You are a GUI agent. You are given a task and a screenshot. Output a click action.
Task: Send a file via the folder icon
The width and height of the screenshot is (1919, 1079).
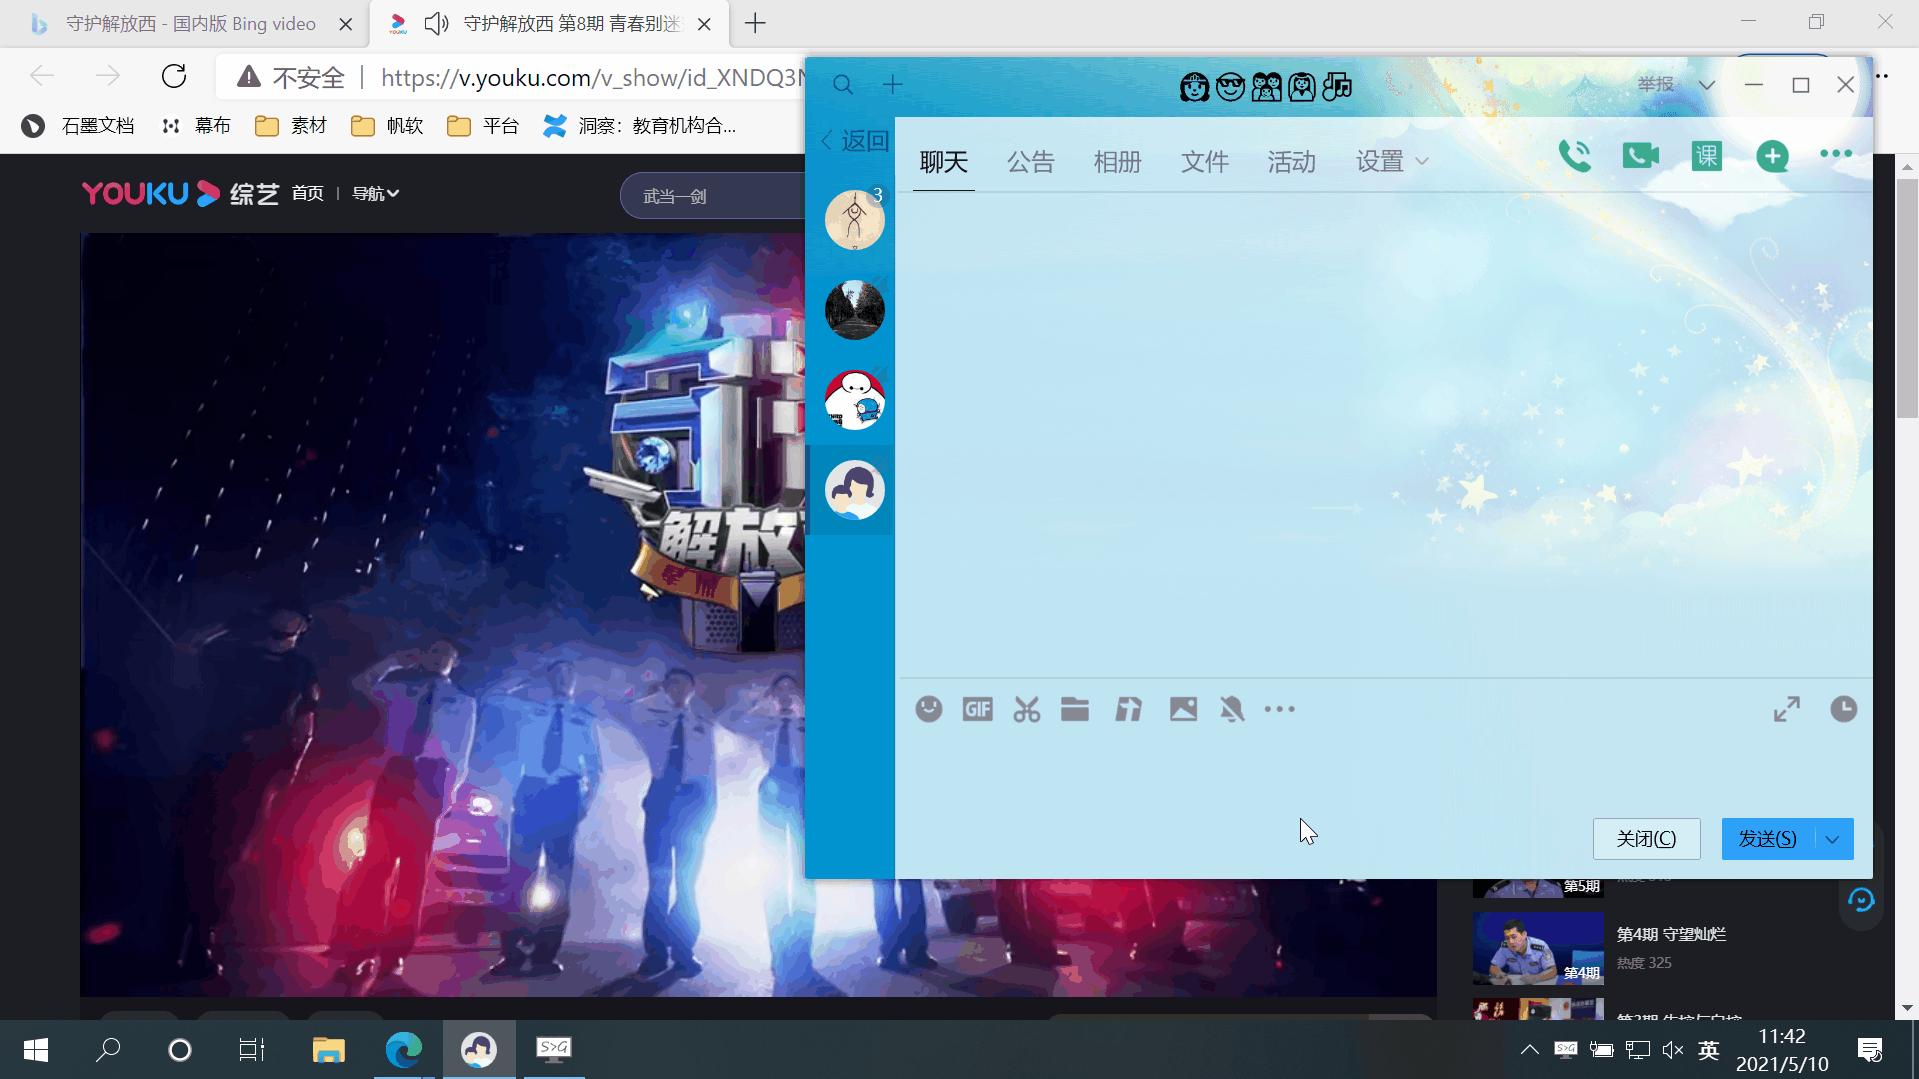coord(1075,709)
